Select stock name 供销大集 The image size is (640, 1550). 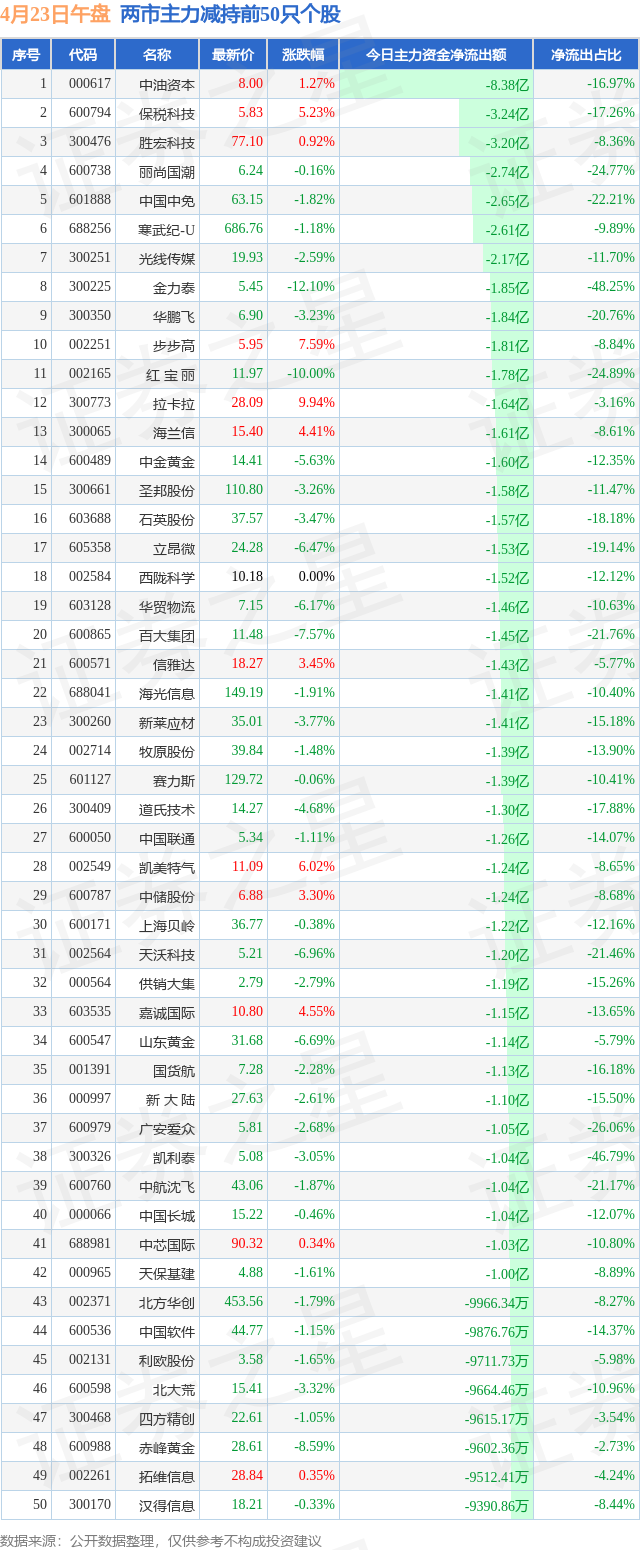click(x=167, y=983)
